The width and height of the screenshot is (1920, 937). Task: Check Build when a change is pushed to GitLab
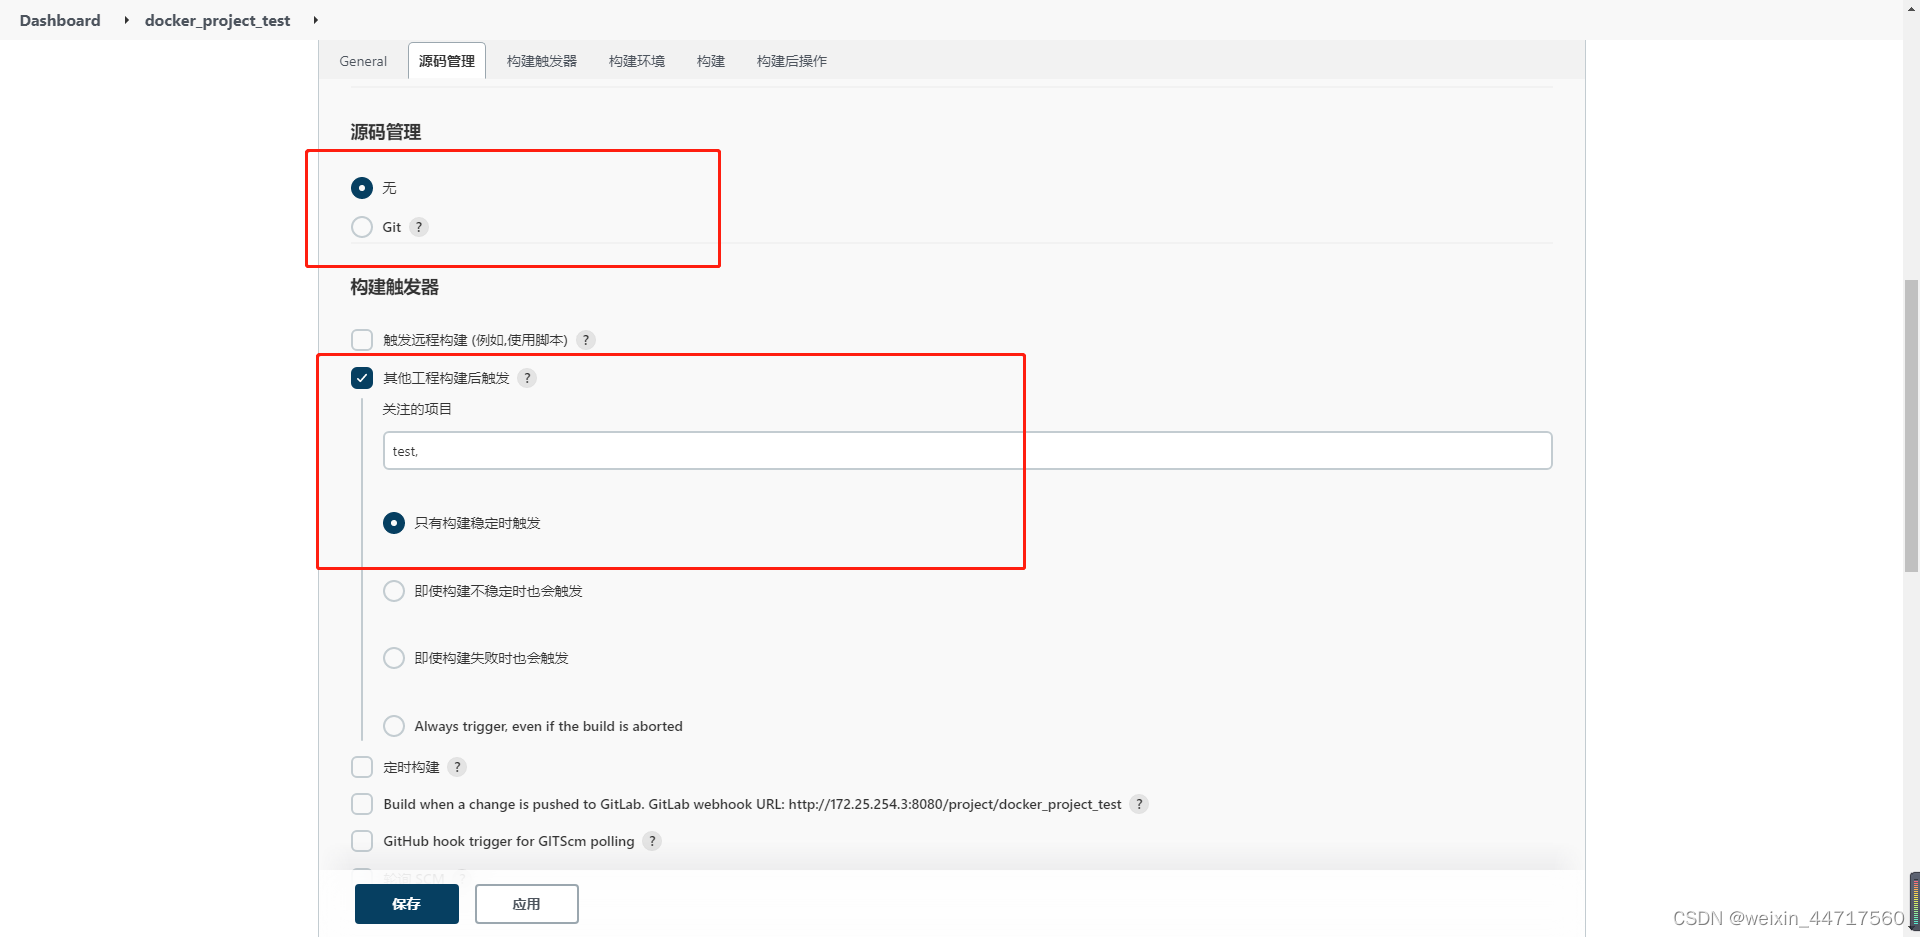tap(362, 804)
